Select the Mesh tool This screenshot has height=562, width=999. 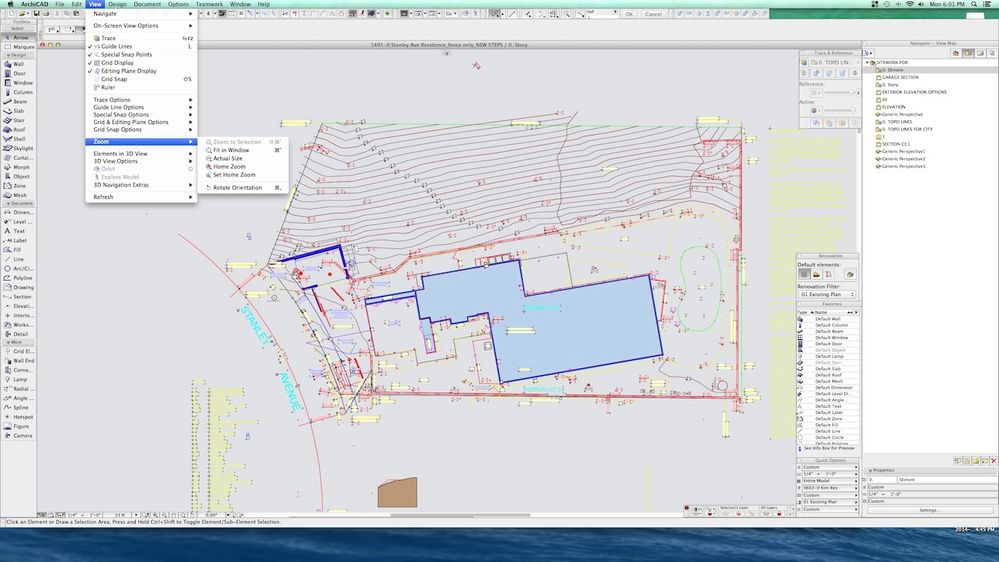coord(19,195)
